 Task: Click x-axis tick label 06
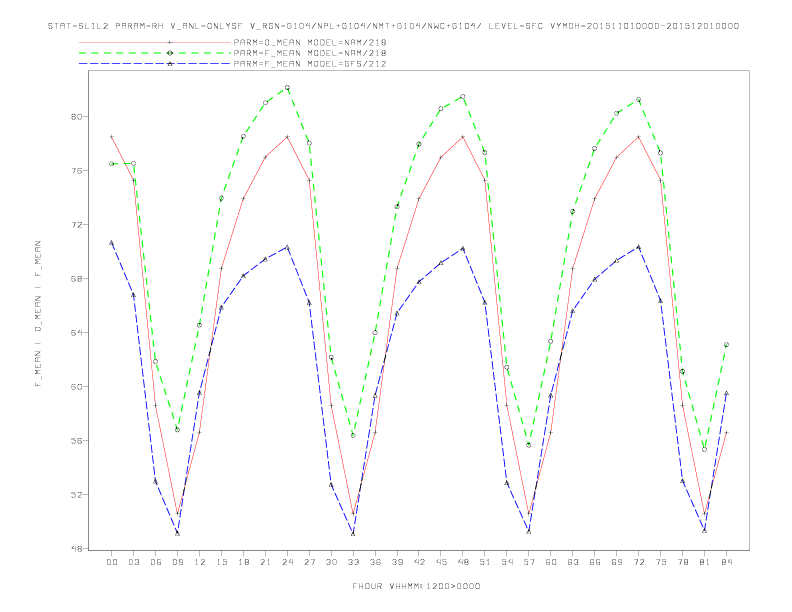point(156,562)
